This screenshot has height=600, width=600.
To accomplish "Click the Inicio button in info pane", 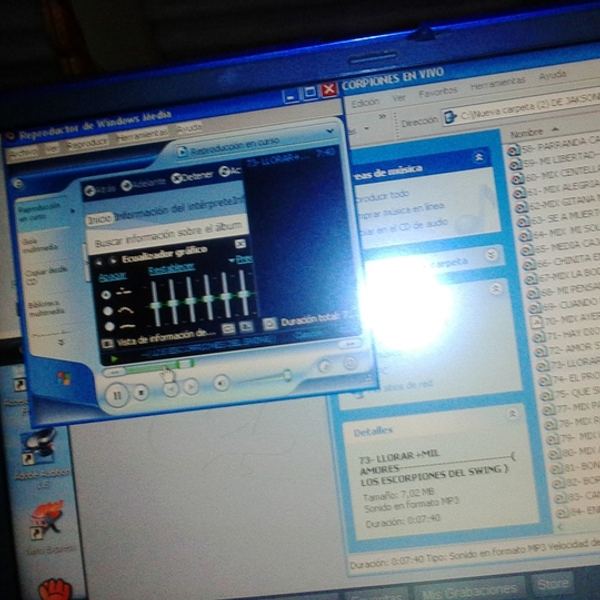I will tap(100, 219).
